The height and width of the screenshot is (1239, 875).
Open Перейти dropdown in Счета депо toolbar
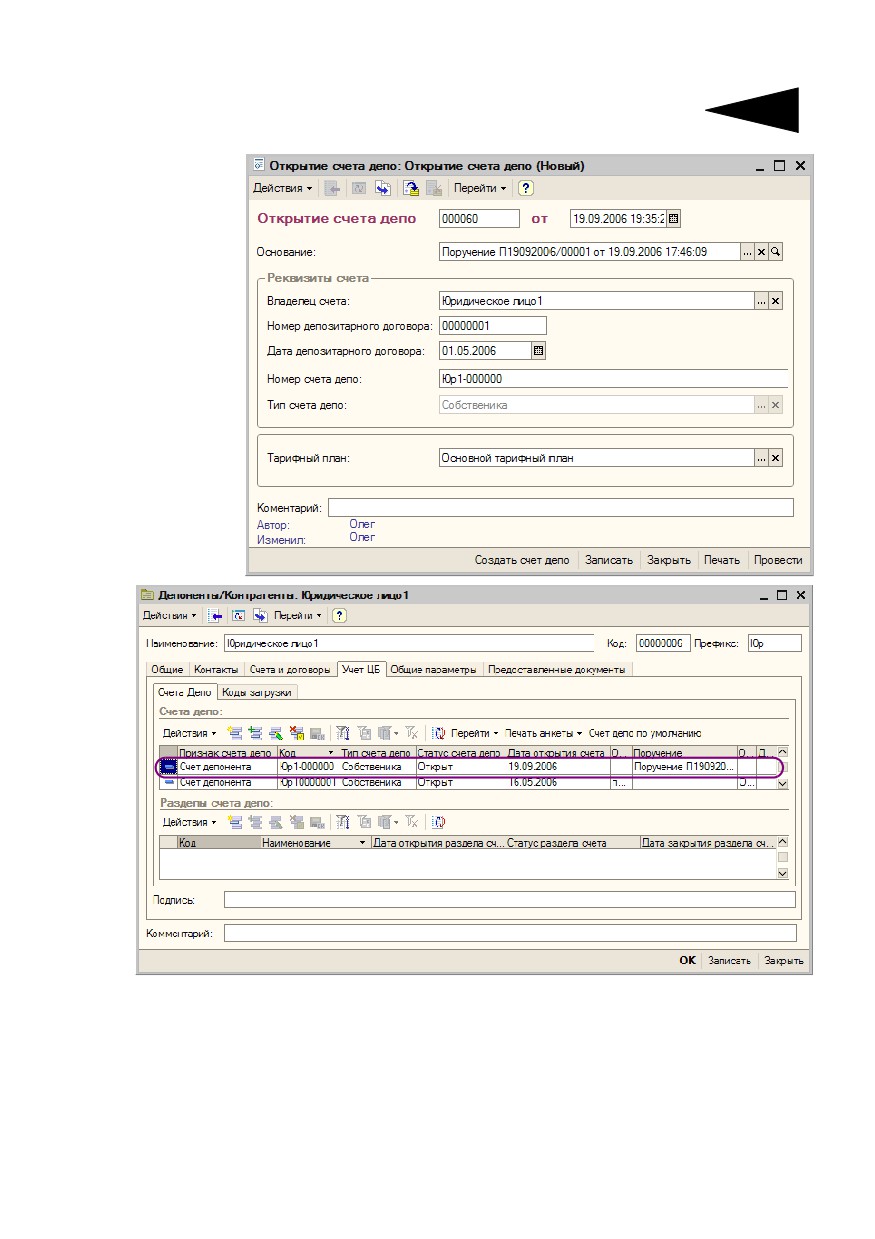pos(475,733)
